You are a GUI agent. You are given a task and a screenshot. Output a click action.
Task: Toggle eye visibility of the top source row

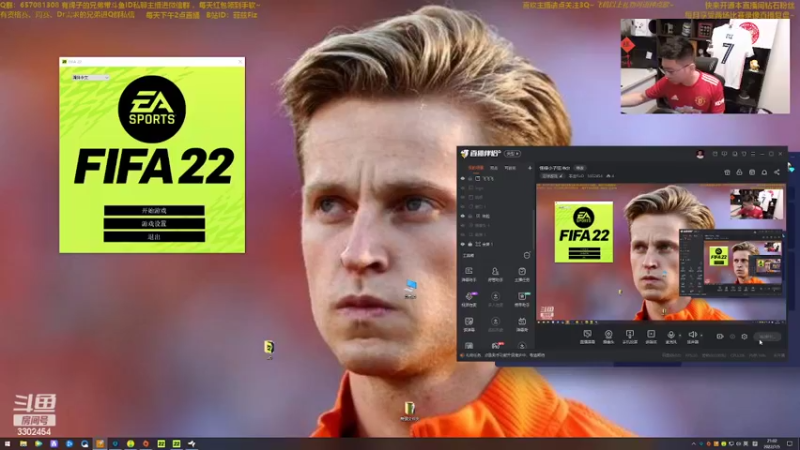click(x=463, y=179)
